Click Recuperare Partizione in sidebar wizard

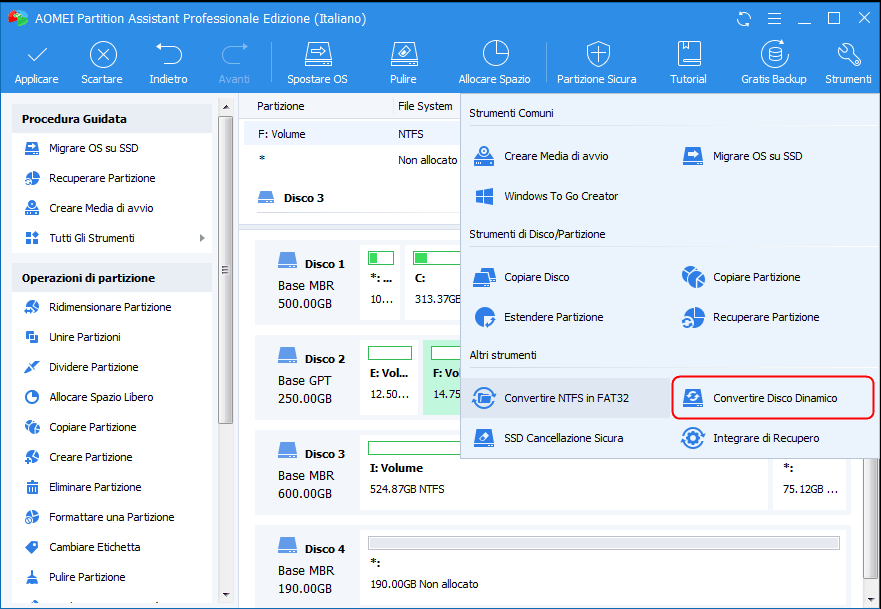coord(90,178)
